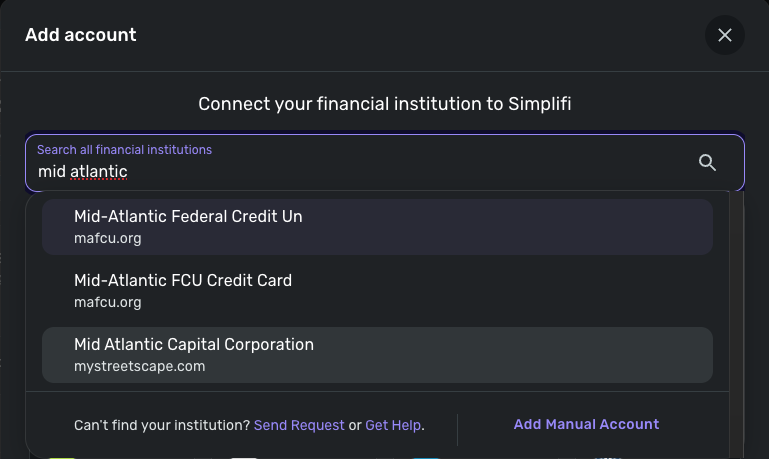Click the red-underlined word "atlantic" in search
769x459 pixels.
point(99,172)
